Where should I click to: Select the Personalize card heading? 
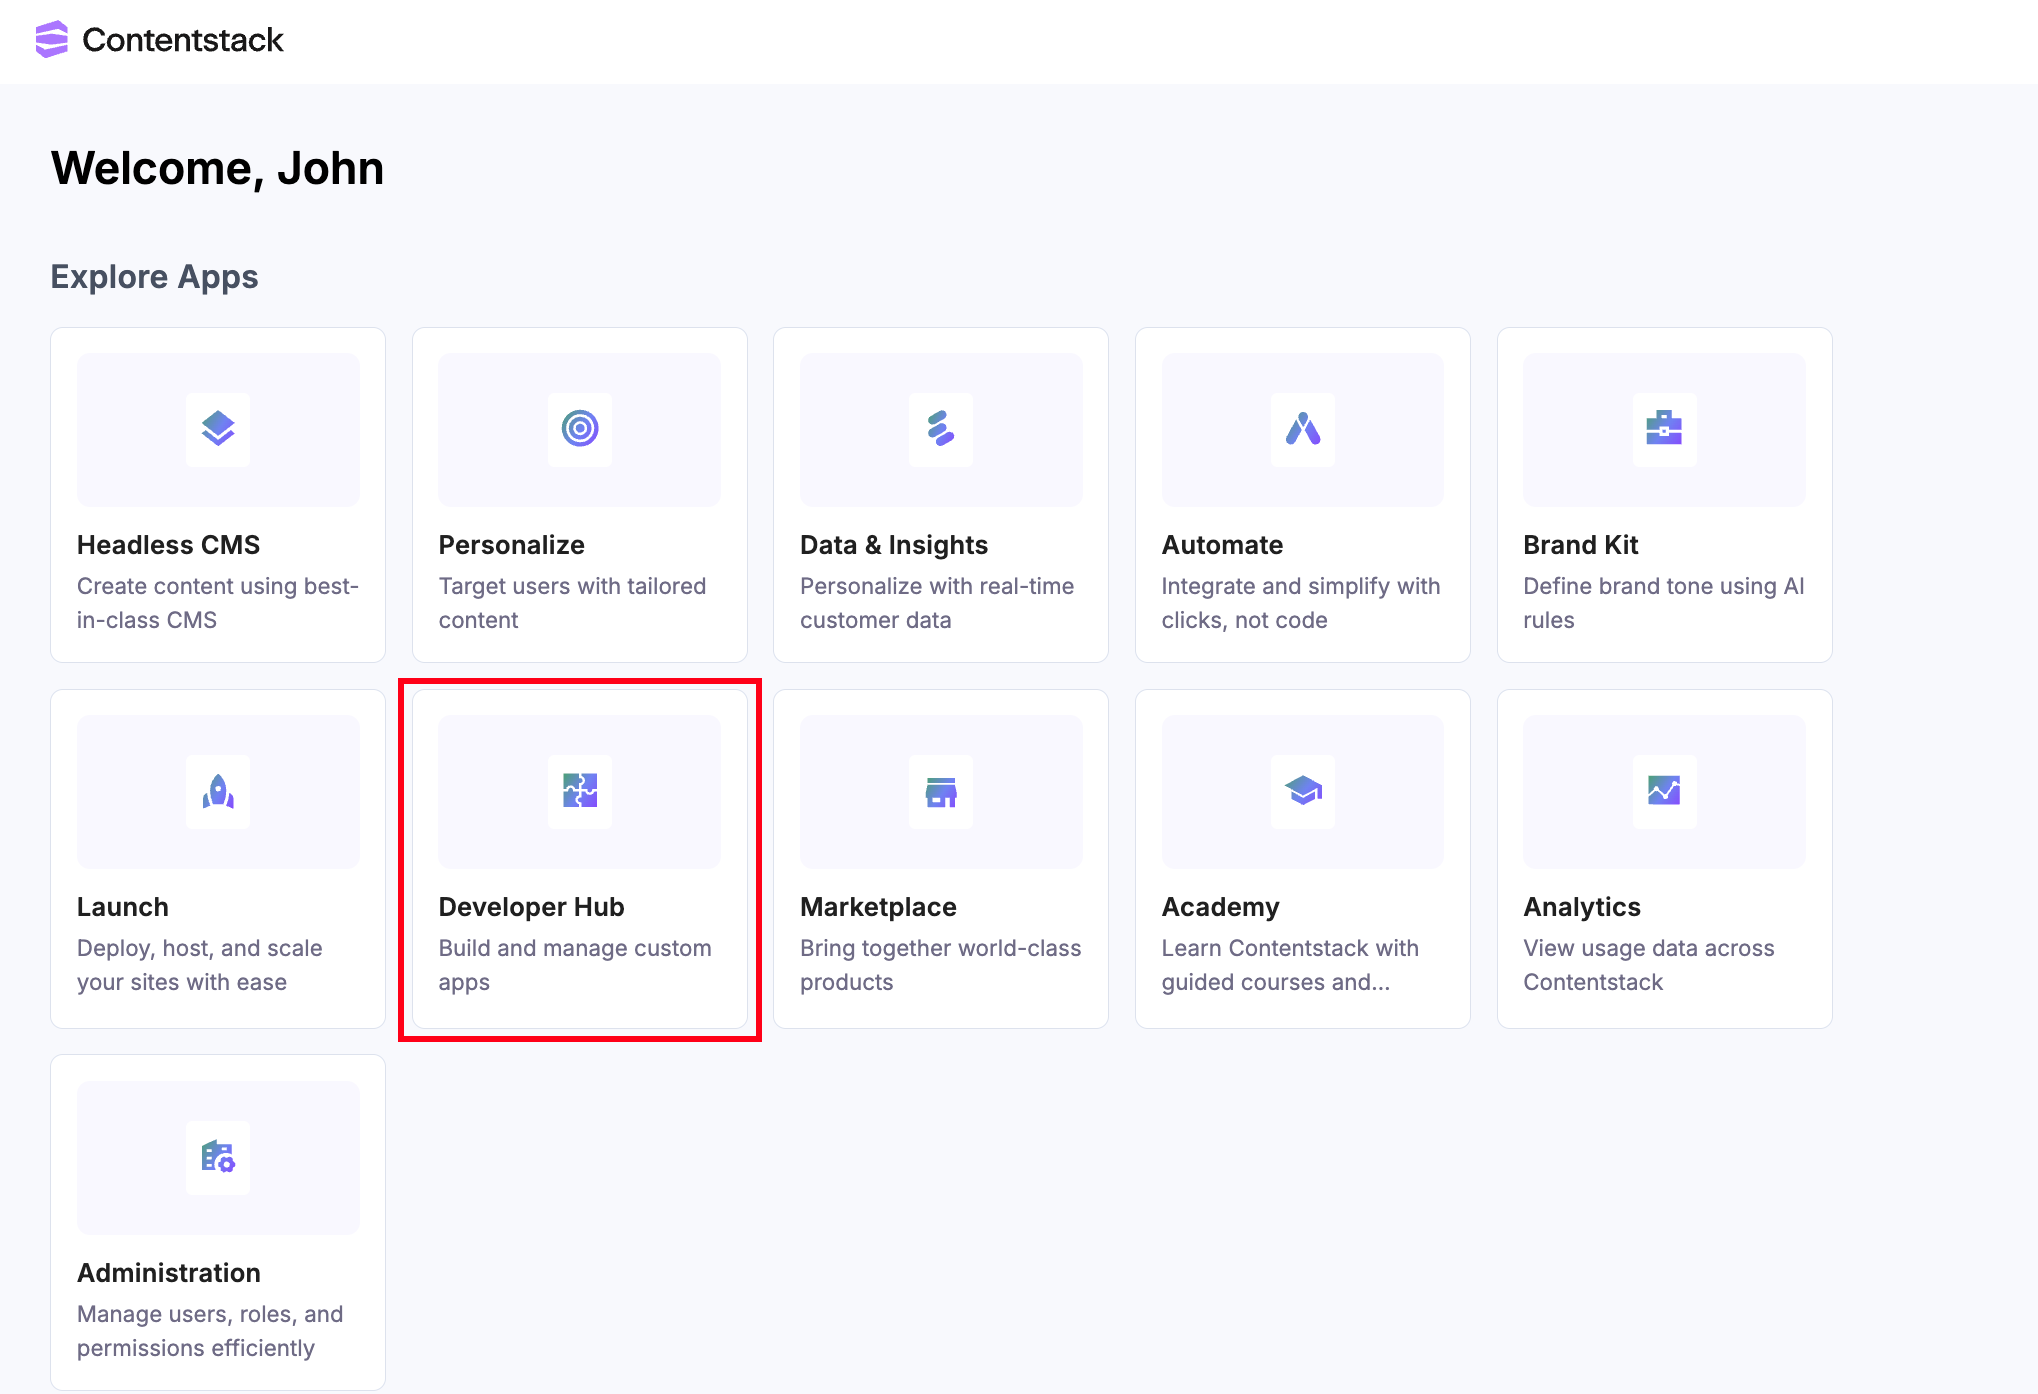point(511,545)
